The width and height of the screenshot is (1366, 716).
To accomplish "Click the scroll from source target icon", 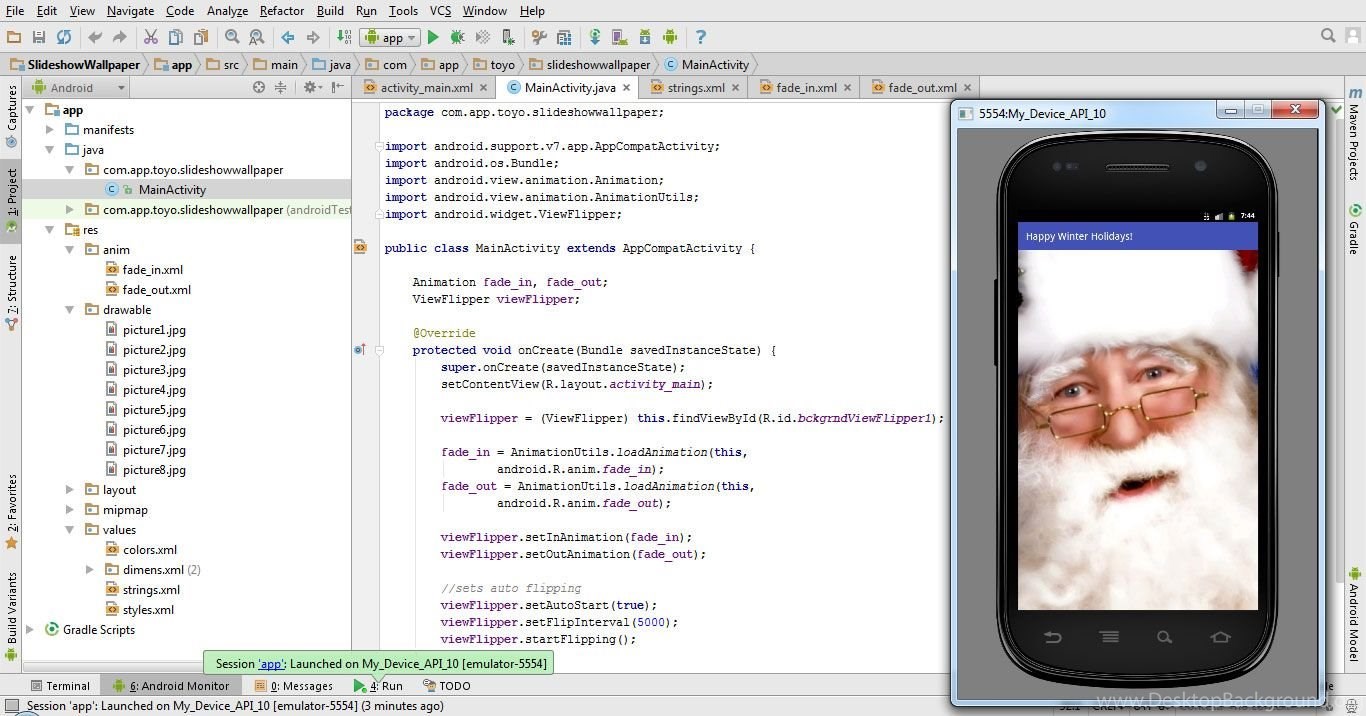I will tap(259, 88).
